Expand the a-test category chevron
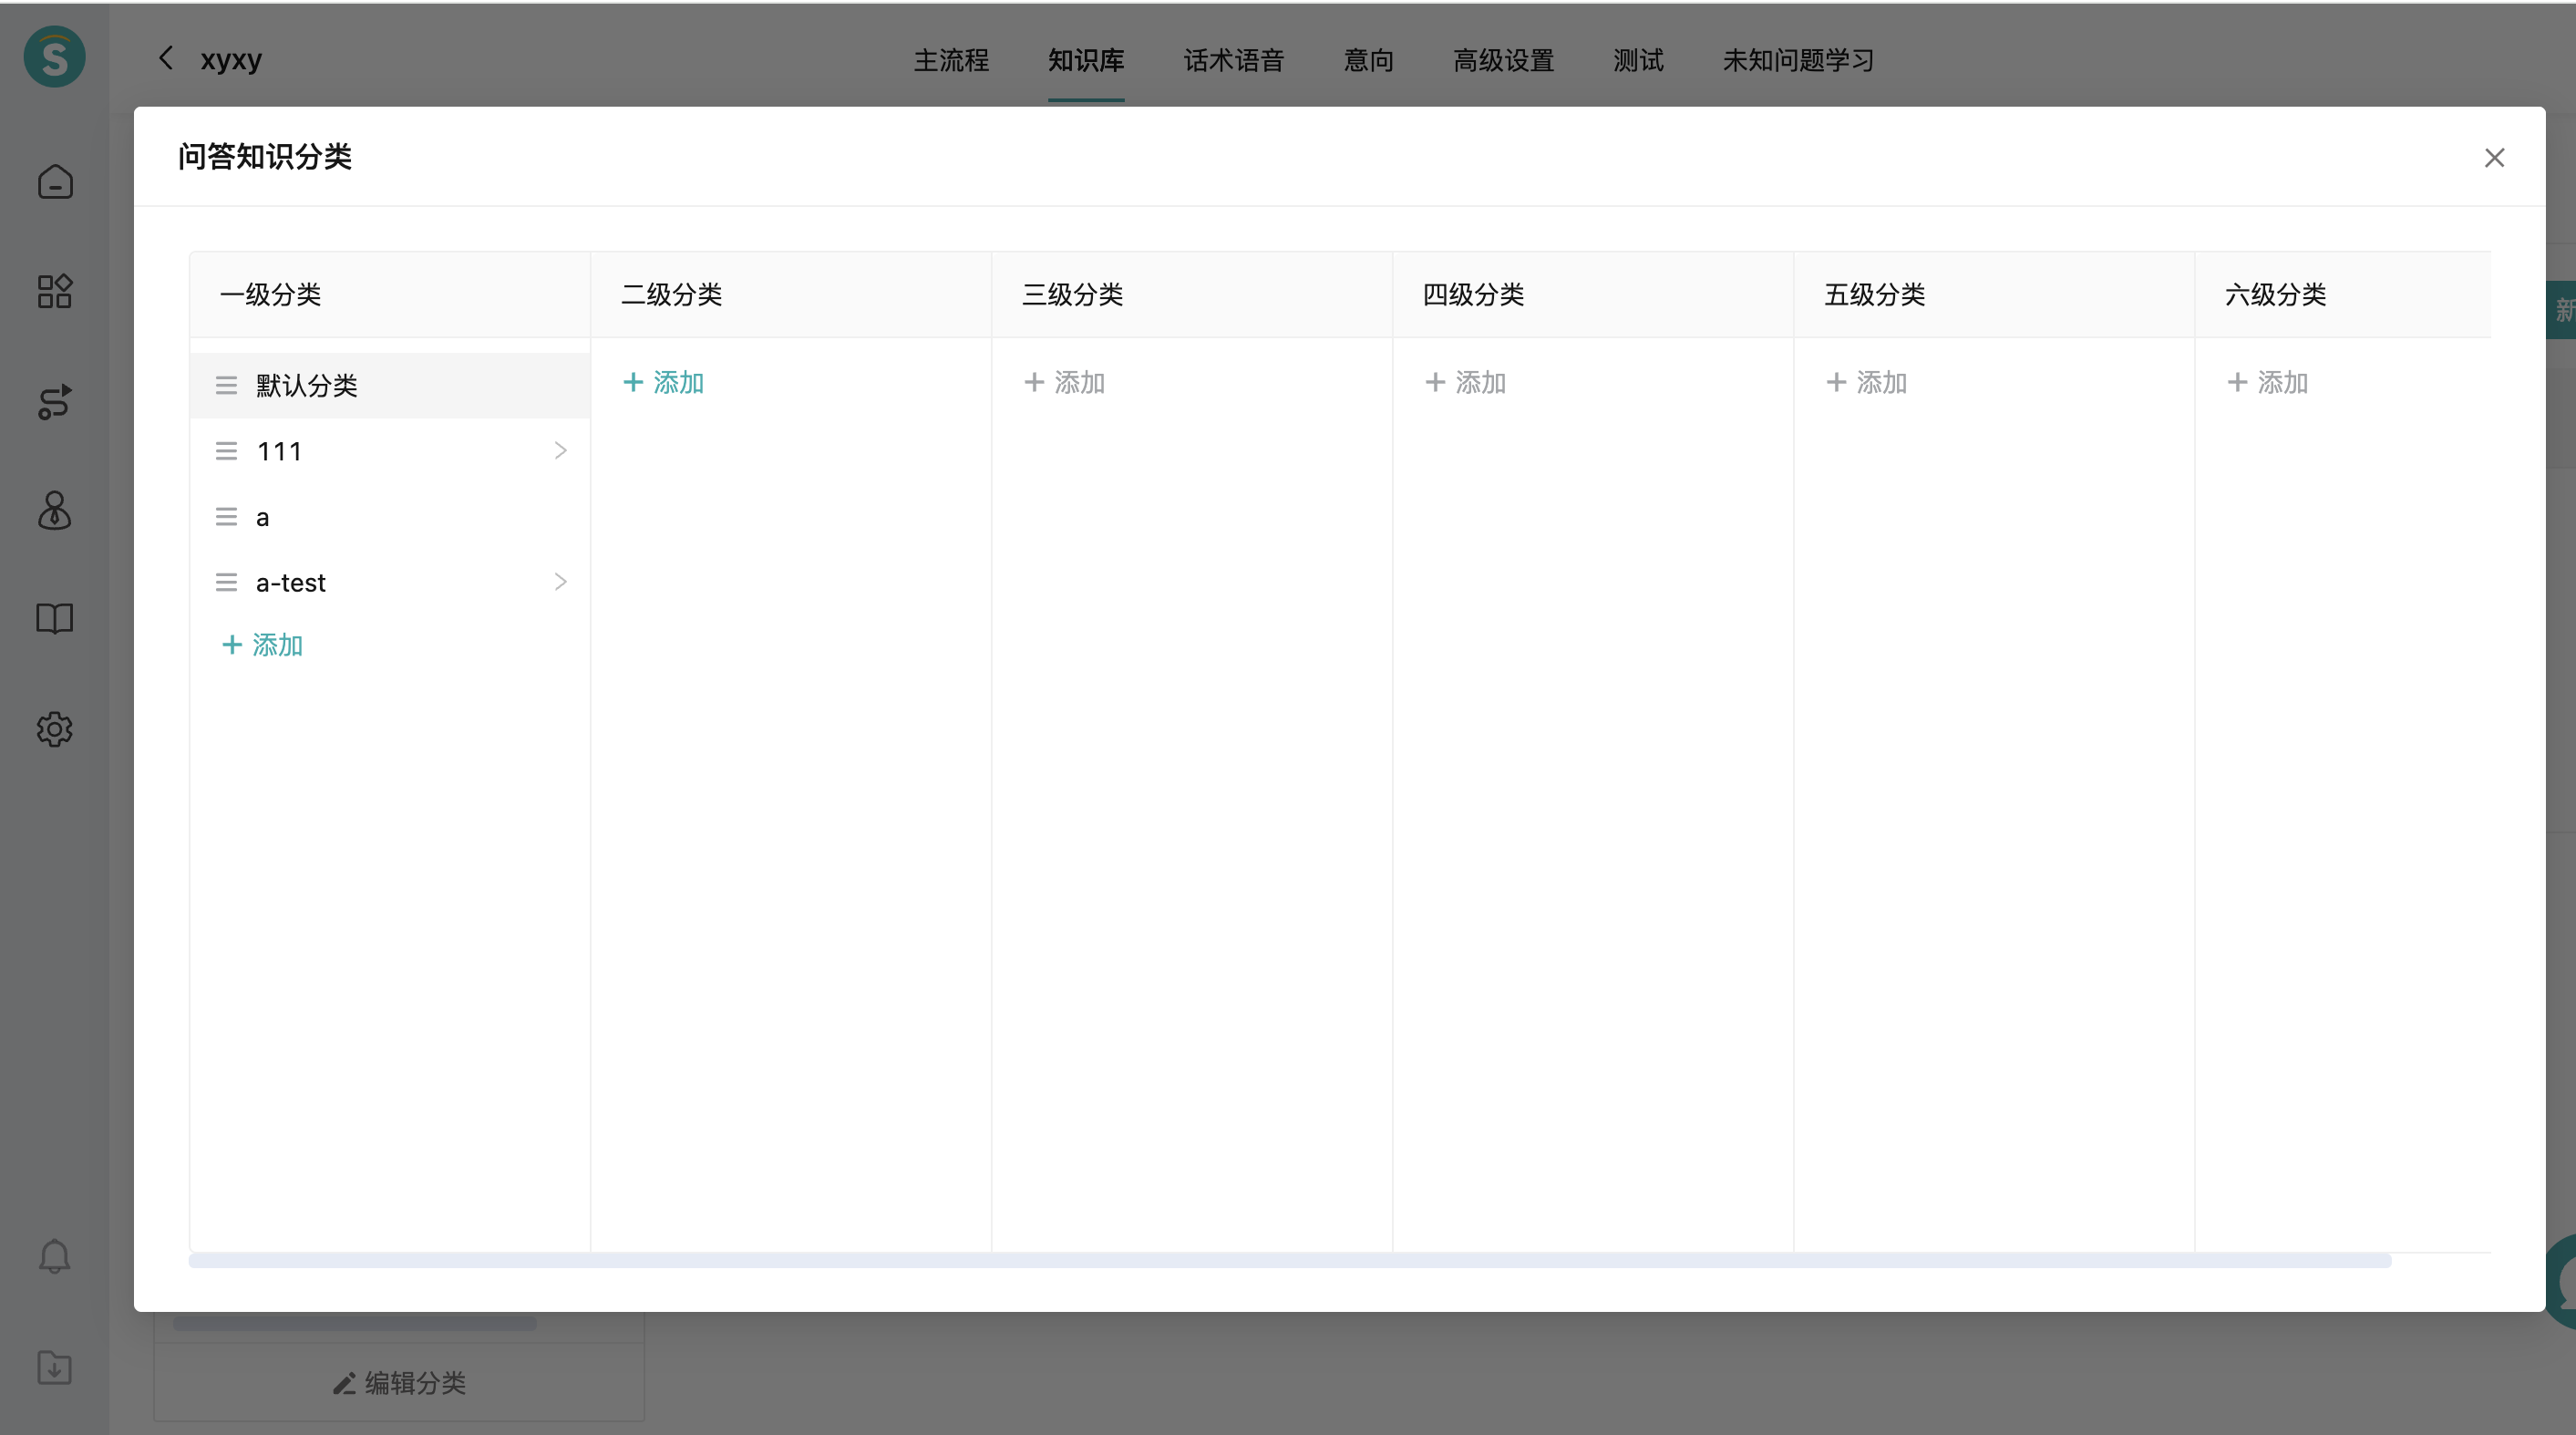Screen dimensions: 2576x1435 tap(560, 582)
